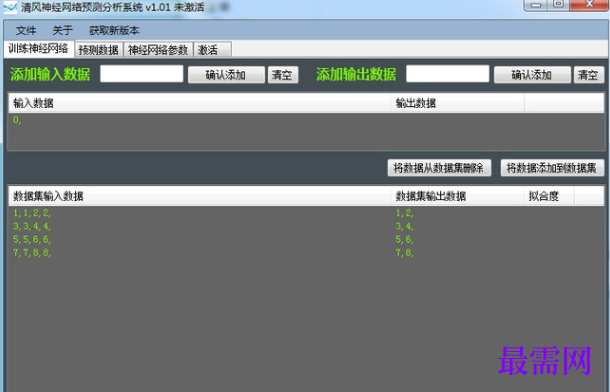Screen dimensions: 610x392
Task: Switch to the 预测数据 tab
Action: pyautogui.click(x=99, y=50)
